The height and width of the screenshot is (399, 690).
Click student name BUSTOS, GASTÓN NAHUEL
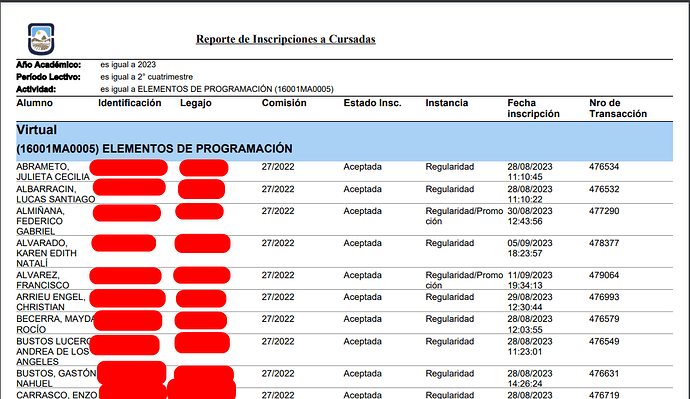tap(56, 378)
